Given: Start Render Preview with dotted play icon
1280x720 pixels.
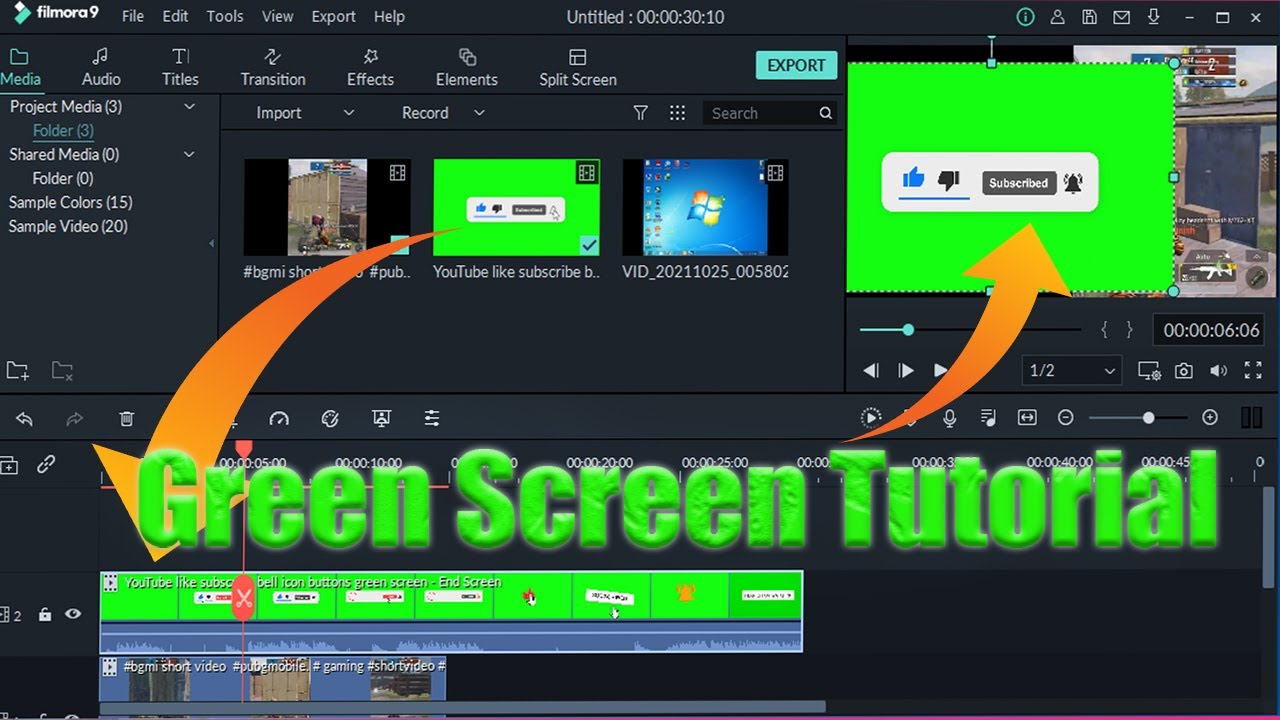Looking at the screenshot, I should [x=871, y=418].
